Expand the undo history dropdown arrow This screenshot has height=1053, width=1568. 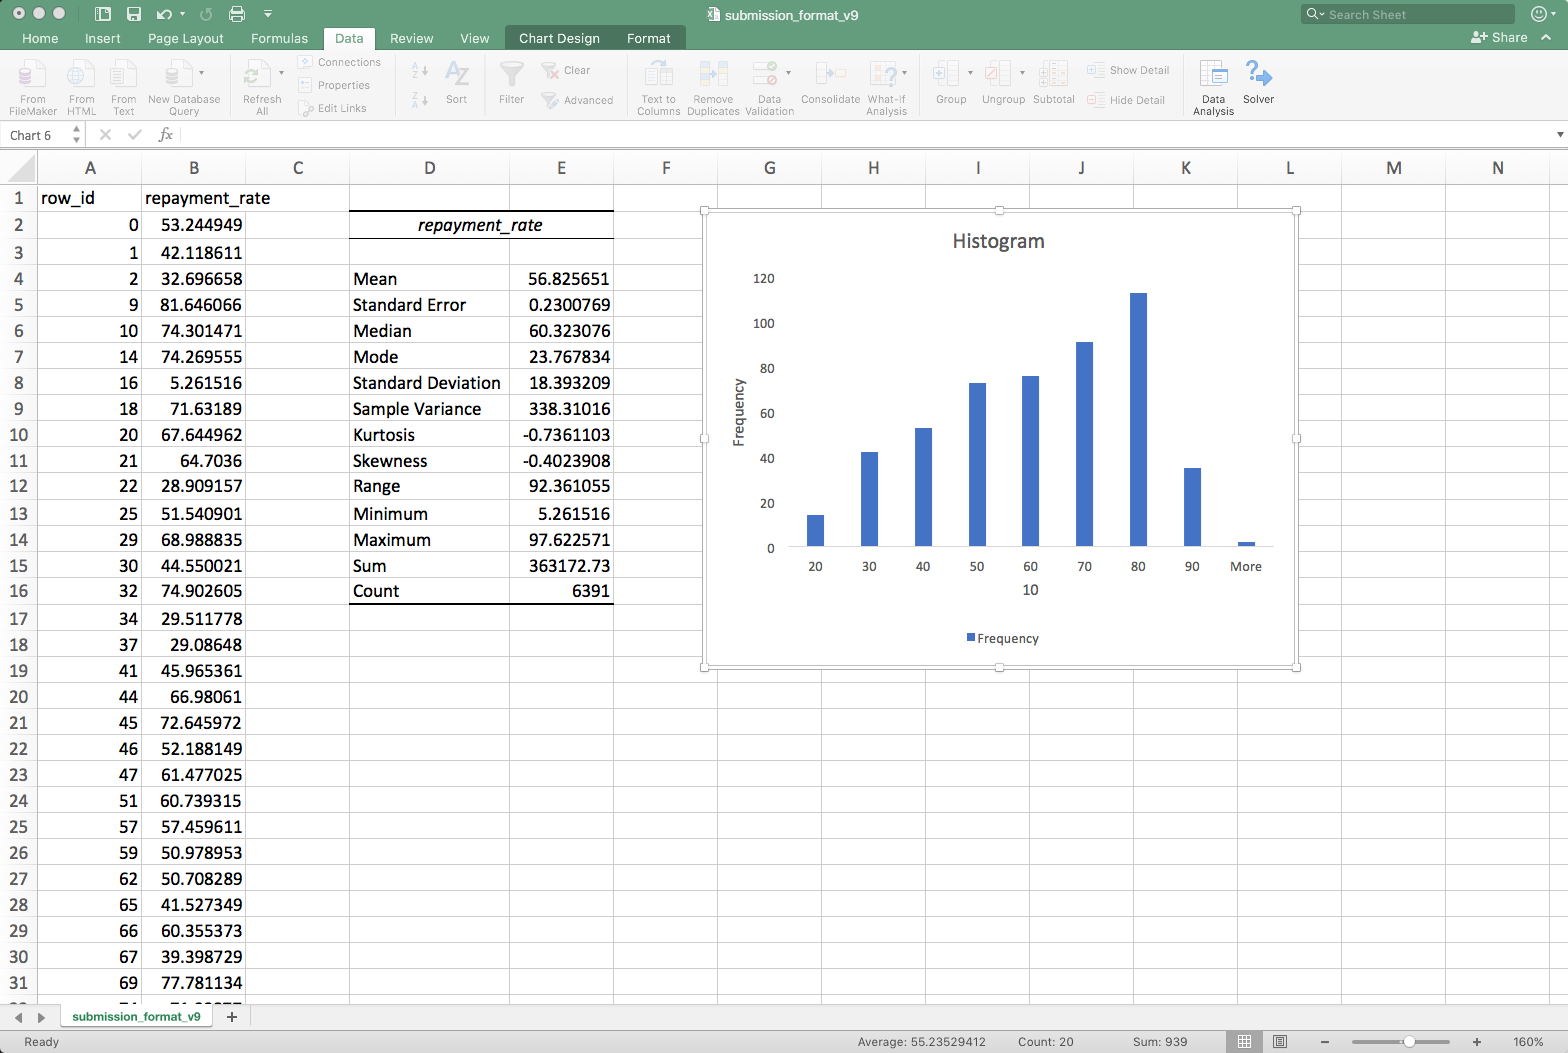point(182,14)
